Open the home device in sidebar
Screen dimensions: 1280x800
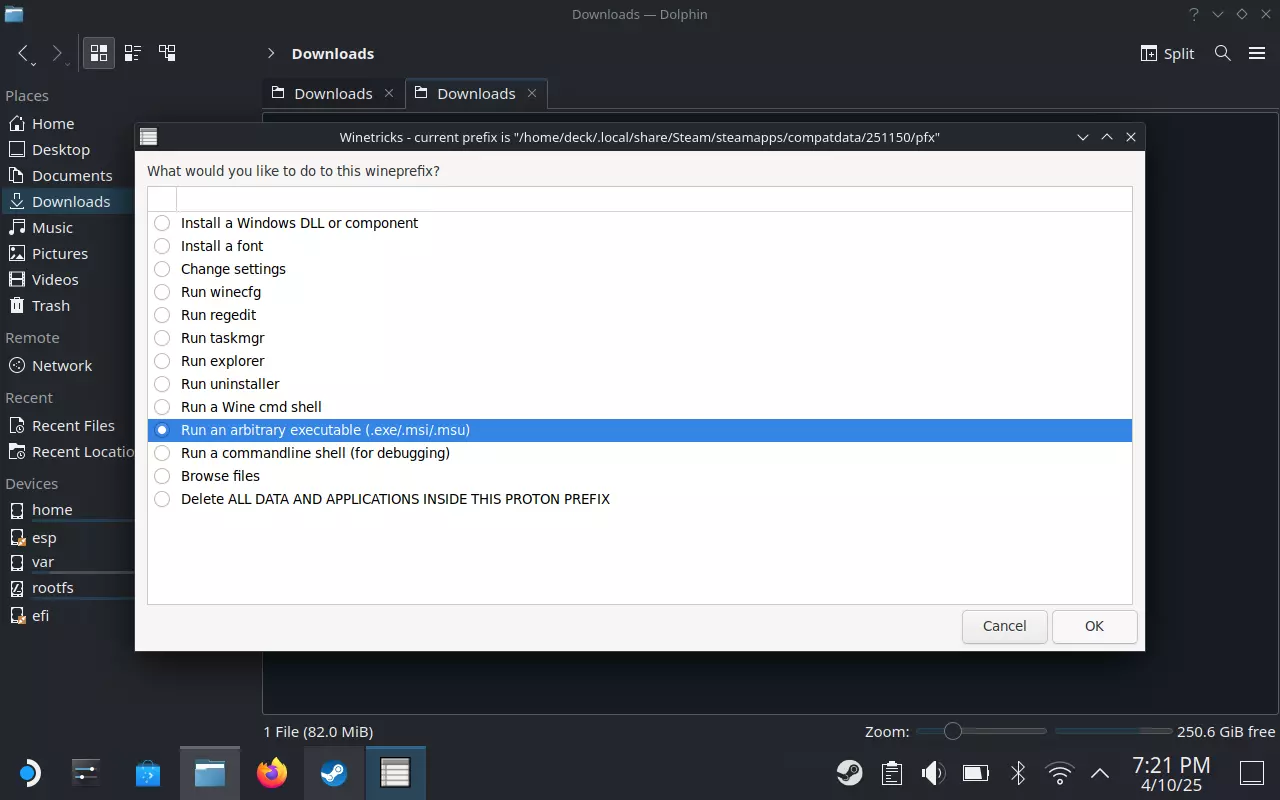click(67, 510)
